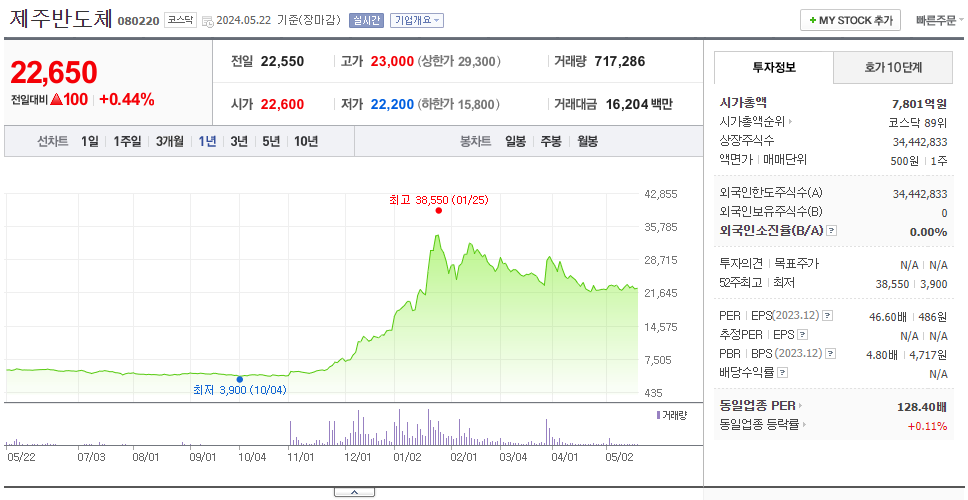This screenshot has height=500, width=968.
Task: Select the 10년 line chart period
Action: tap(306, 141)
